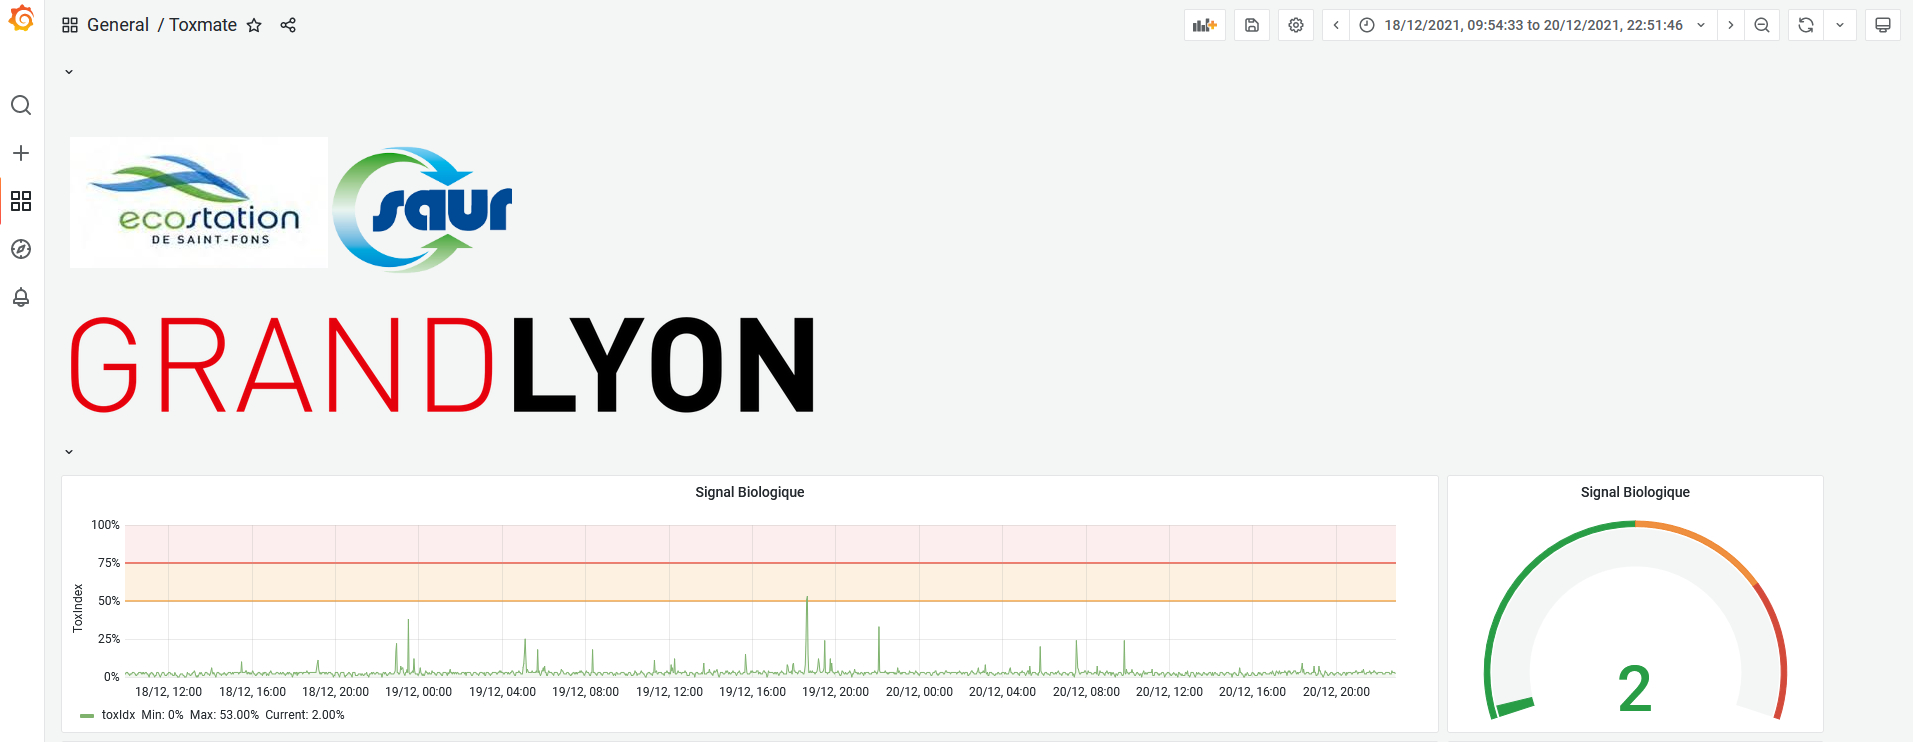Click the Toxmate dashboard title
The width and height of the screenshot is (1913, 742).
(x=203, y=25)
